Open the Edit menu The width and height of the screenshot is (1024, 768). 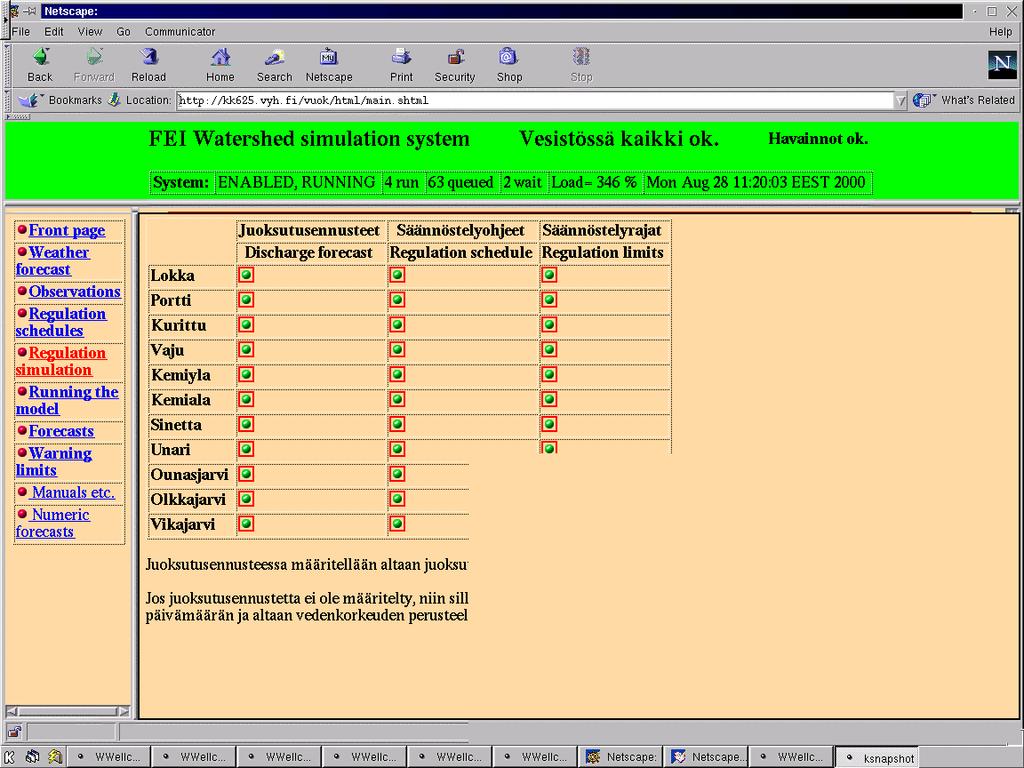(54, 31)
